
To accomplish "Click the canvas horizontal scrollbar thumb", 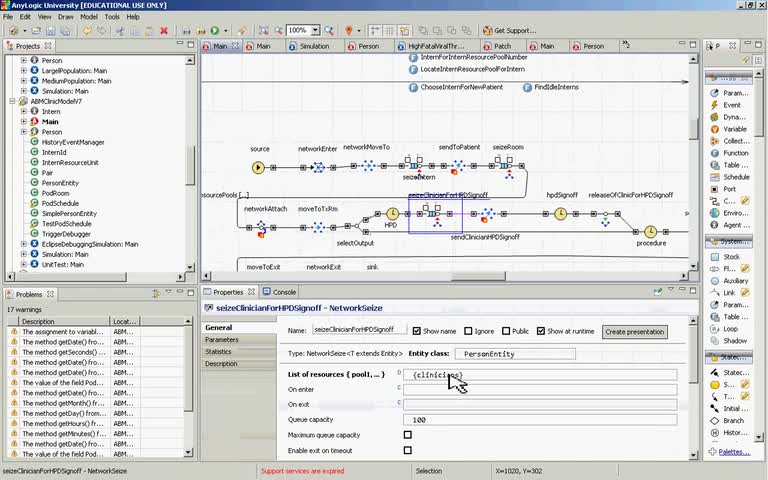I will coord(478,277).
